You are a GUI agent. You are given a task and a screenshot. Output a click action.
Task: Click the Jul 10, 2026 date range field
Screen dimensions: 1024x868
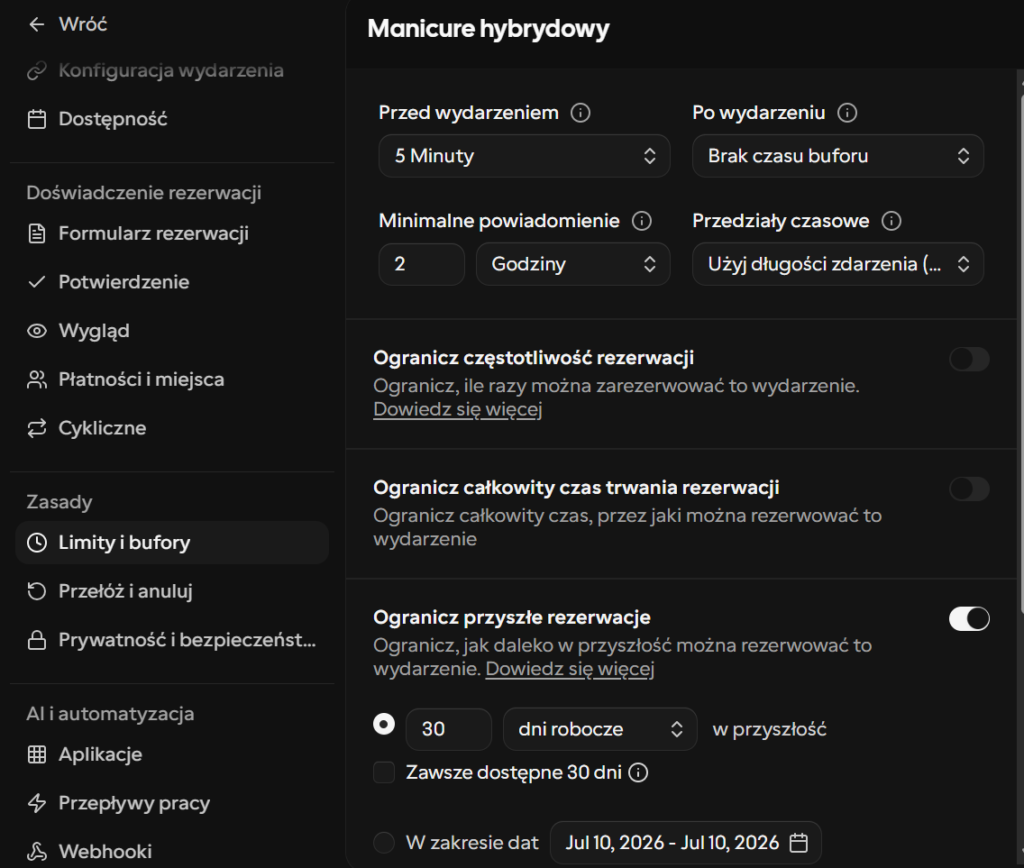pyautogui.click(x=686, y=843)
